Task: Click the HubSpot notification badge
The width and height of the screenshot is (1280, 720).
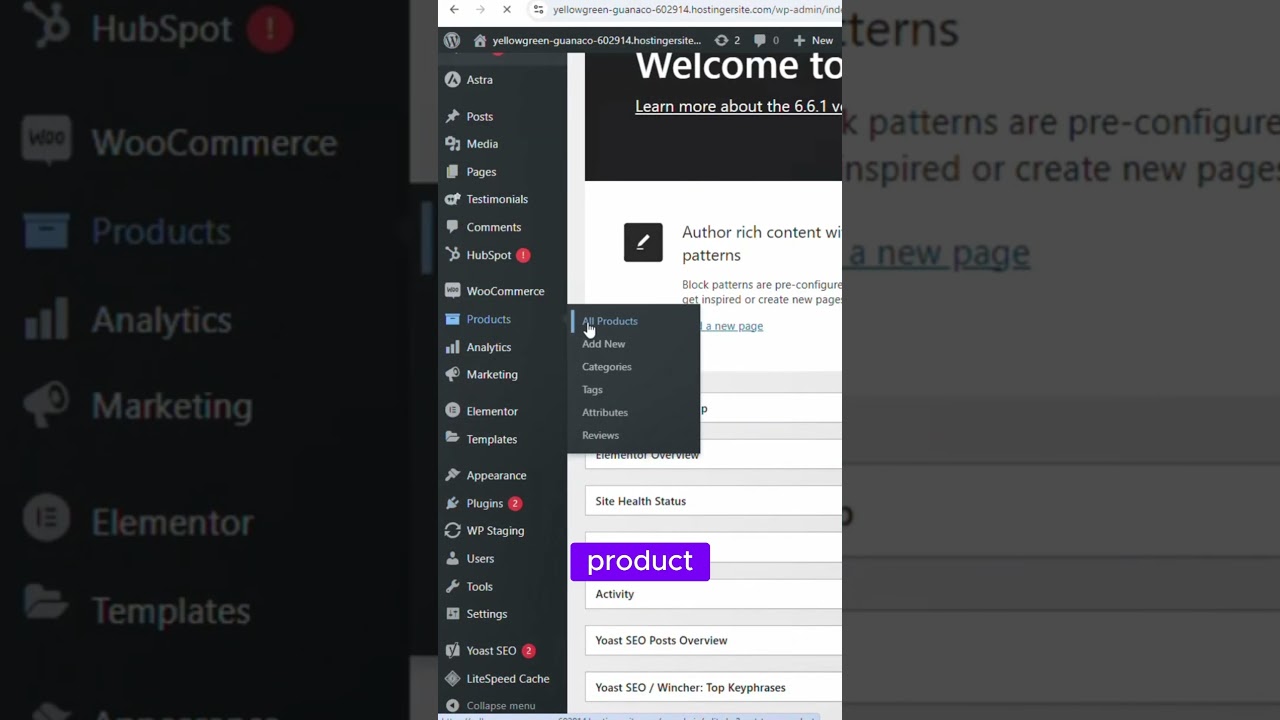Action: [x=523, y=255]
